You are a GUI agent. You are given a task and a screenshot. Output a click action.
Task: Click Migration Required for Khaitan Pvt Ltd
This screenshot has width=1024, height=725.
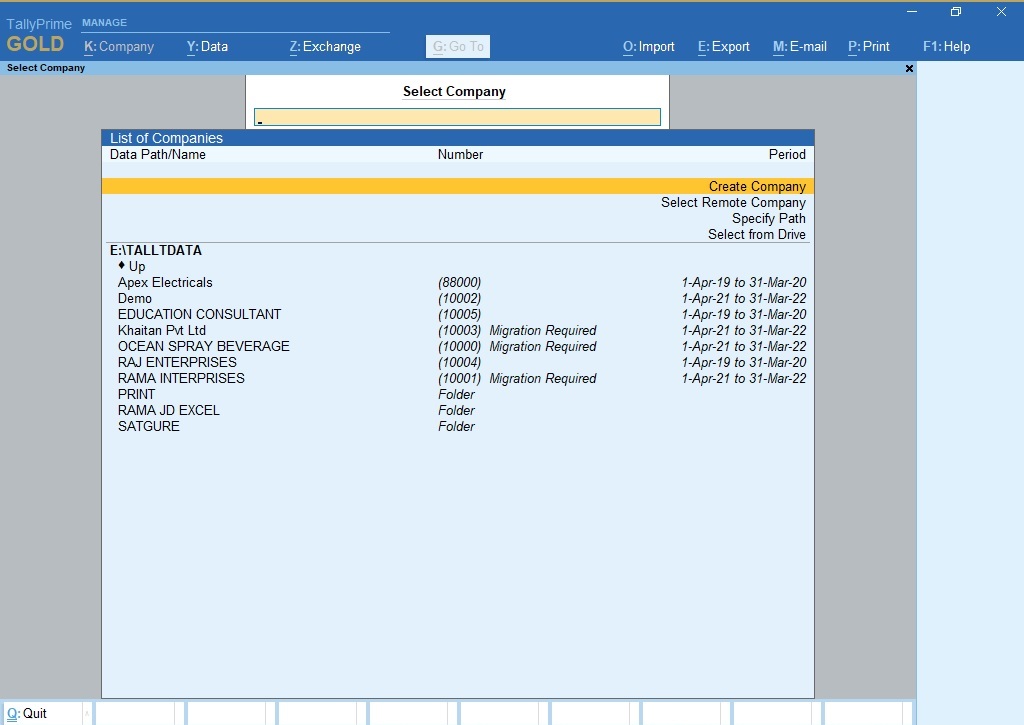(x=543, y=330)
